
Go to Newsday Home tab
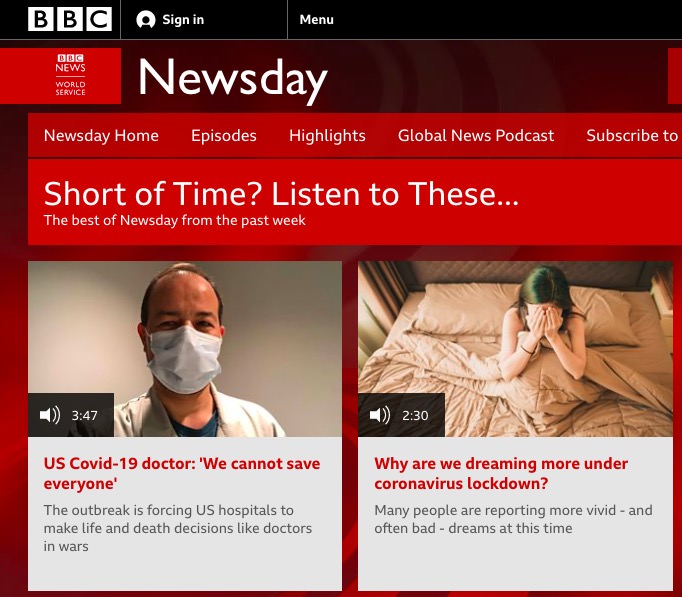point(101,136)
